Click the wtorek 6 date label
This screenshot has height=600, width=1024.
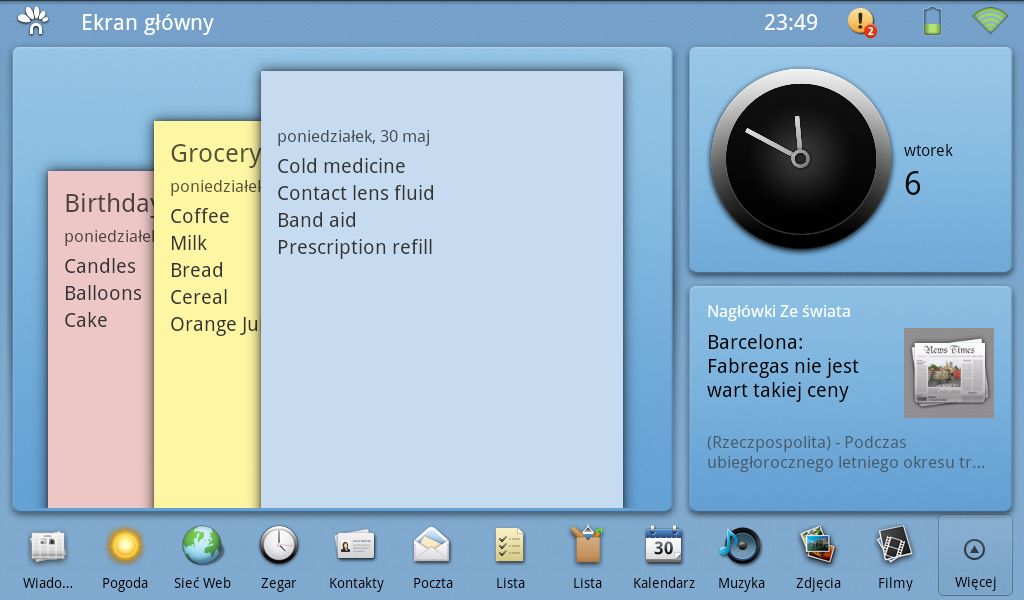[928, 172]
